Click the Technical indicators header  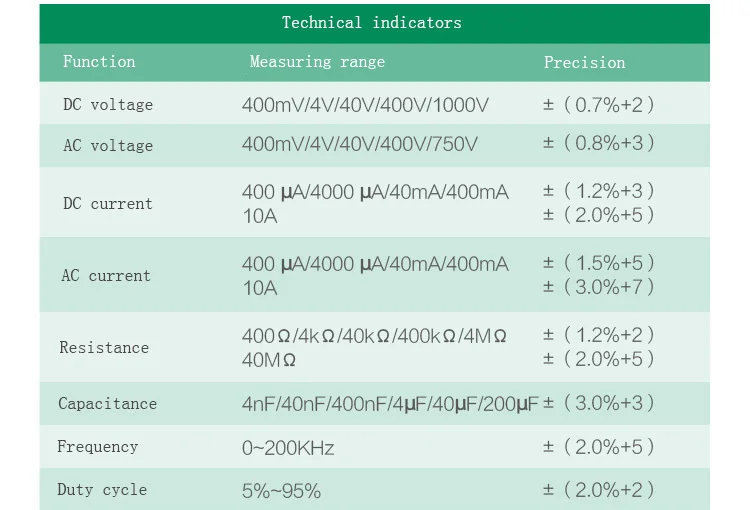371,22
